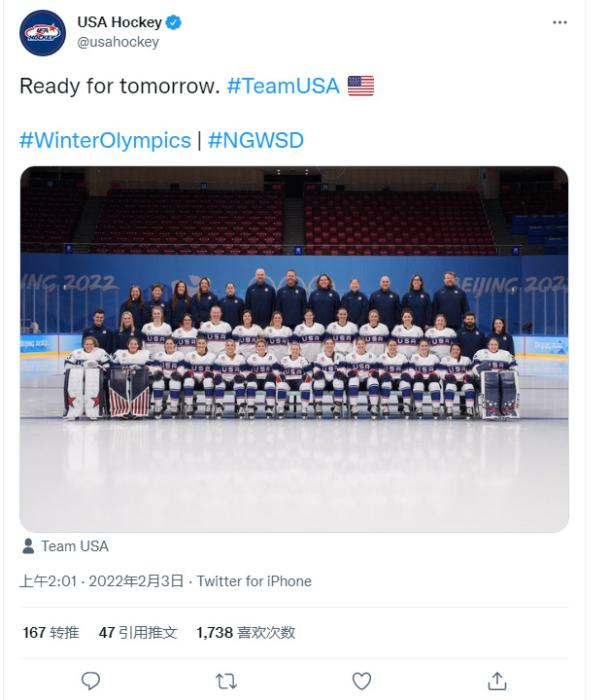Viewport: 610px width, 700px height.
Task: Click the blue verified badge
Action: [x=171, y=22]
